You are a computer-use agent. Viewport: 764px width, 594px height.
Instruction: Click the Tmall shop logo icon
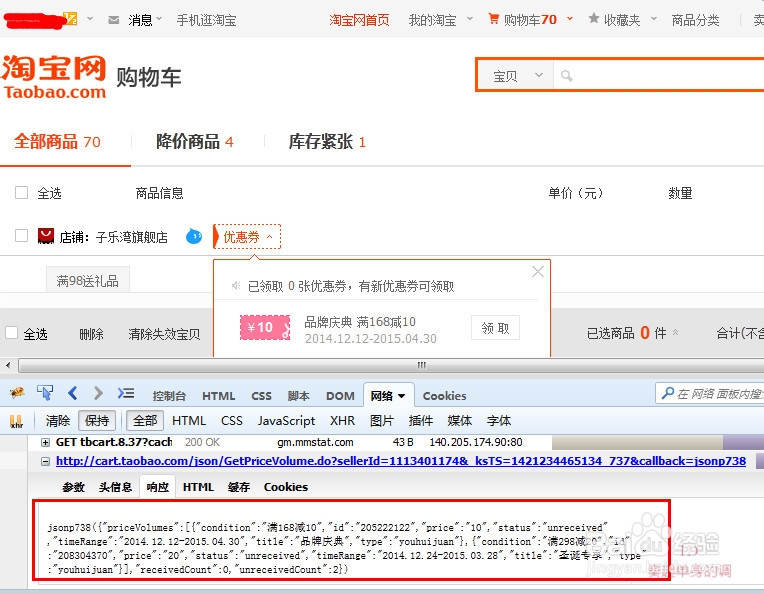tap(46, 236)
